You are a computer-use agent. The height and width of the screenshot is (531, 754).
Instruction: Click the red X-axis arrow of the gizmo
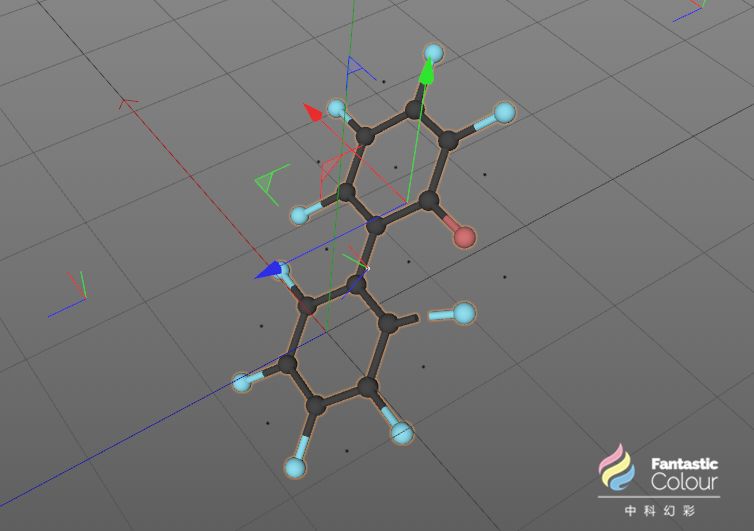pyautogui.click(x=313, y=113)
